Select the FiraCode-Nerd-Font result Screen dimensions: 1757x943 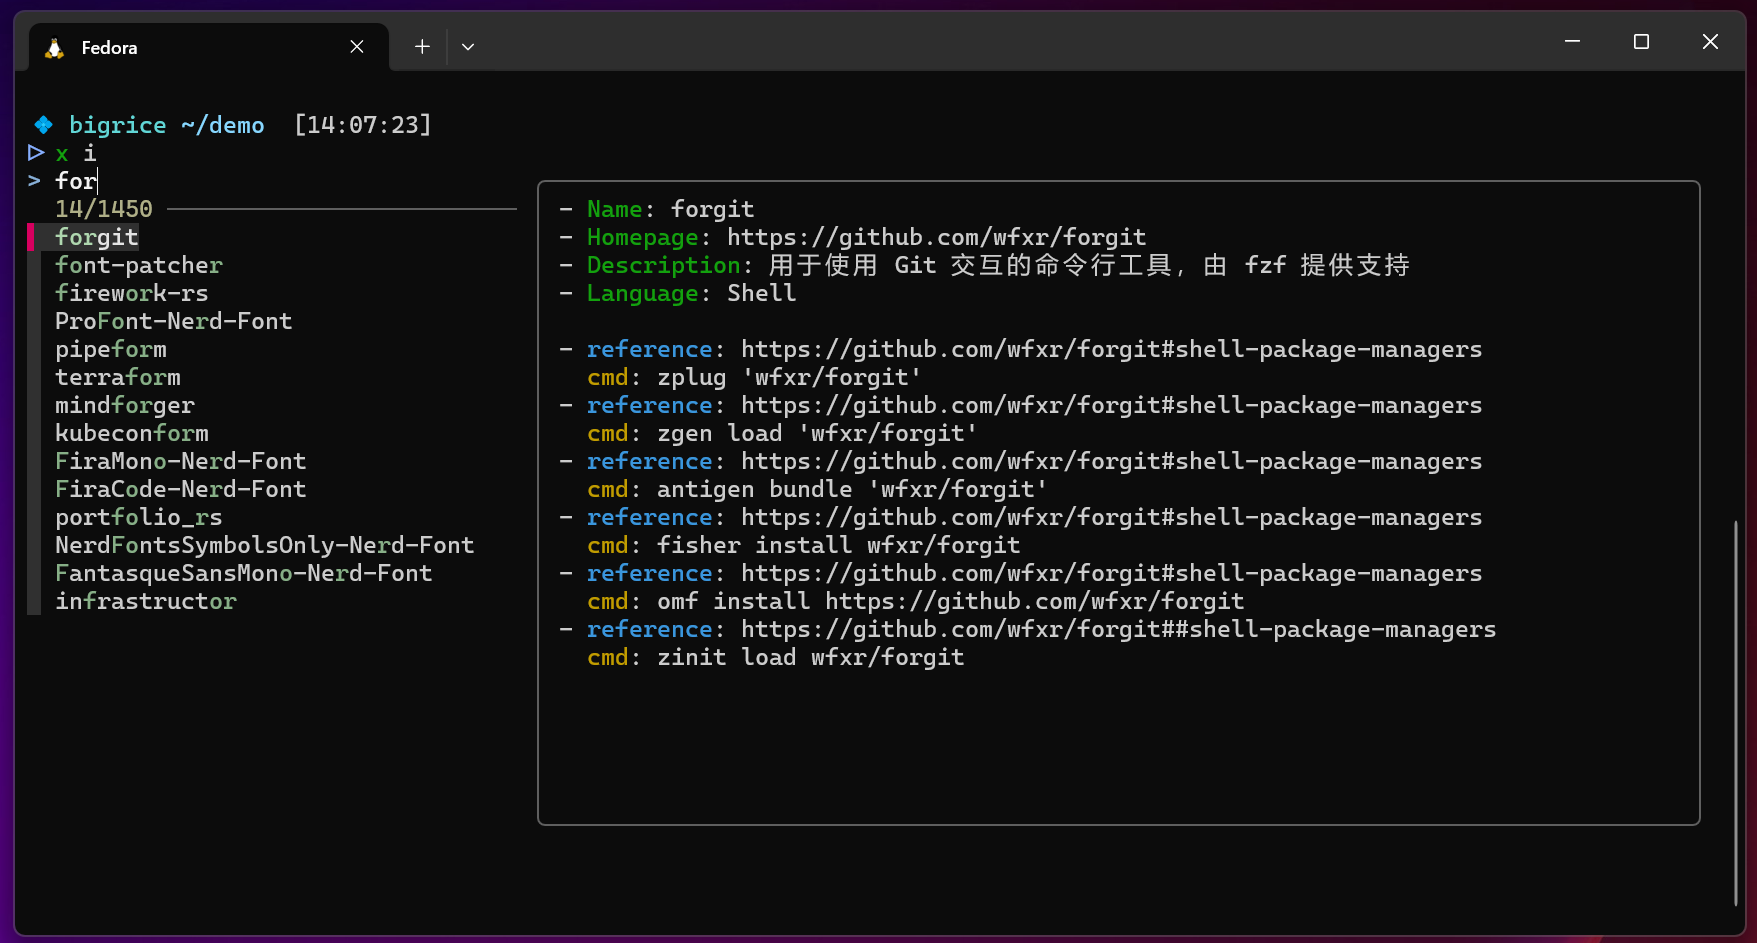tap(181, 489)
